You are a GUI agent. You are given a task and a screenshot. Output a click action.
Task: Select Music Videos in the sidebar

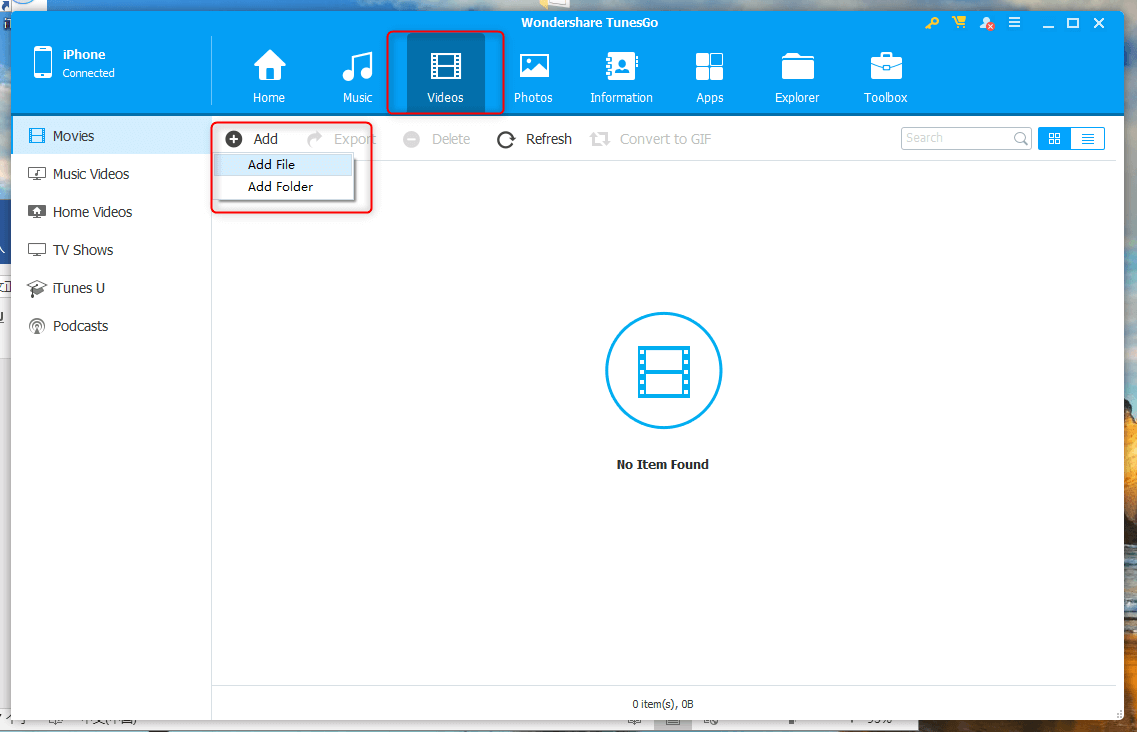point(90,174)
